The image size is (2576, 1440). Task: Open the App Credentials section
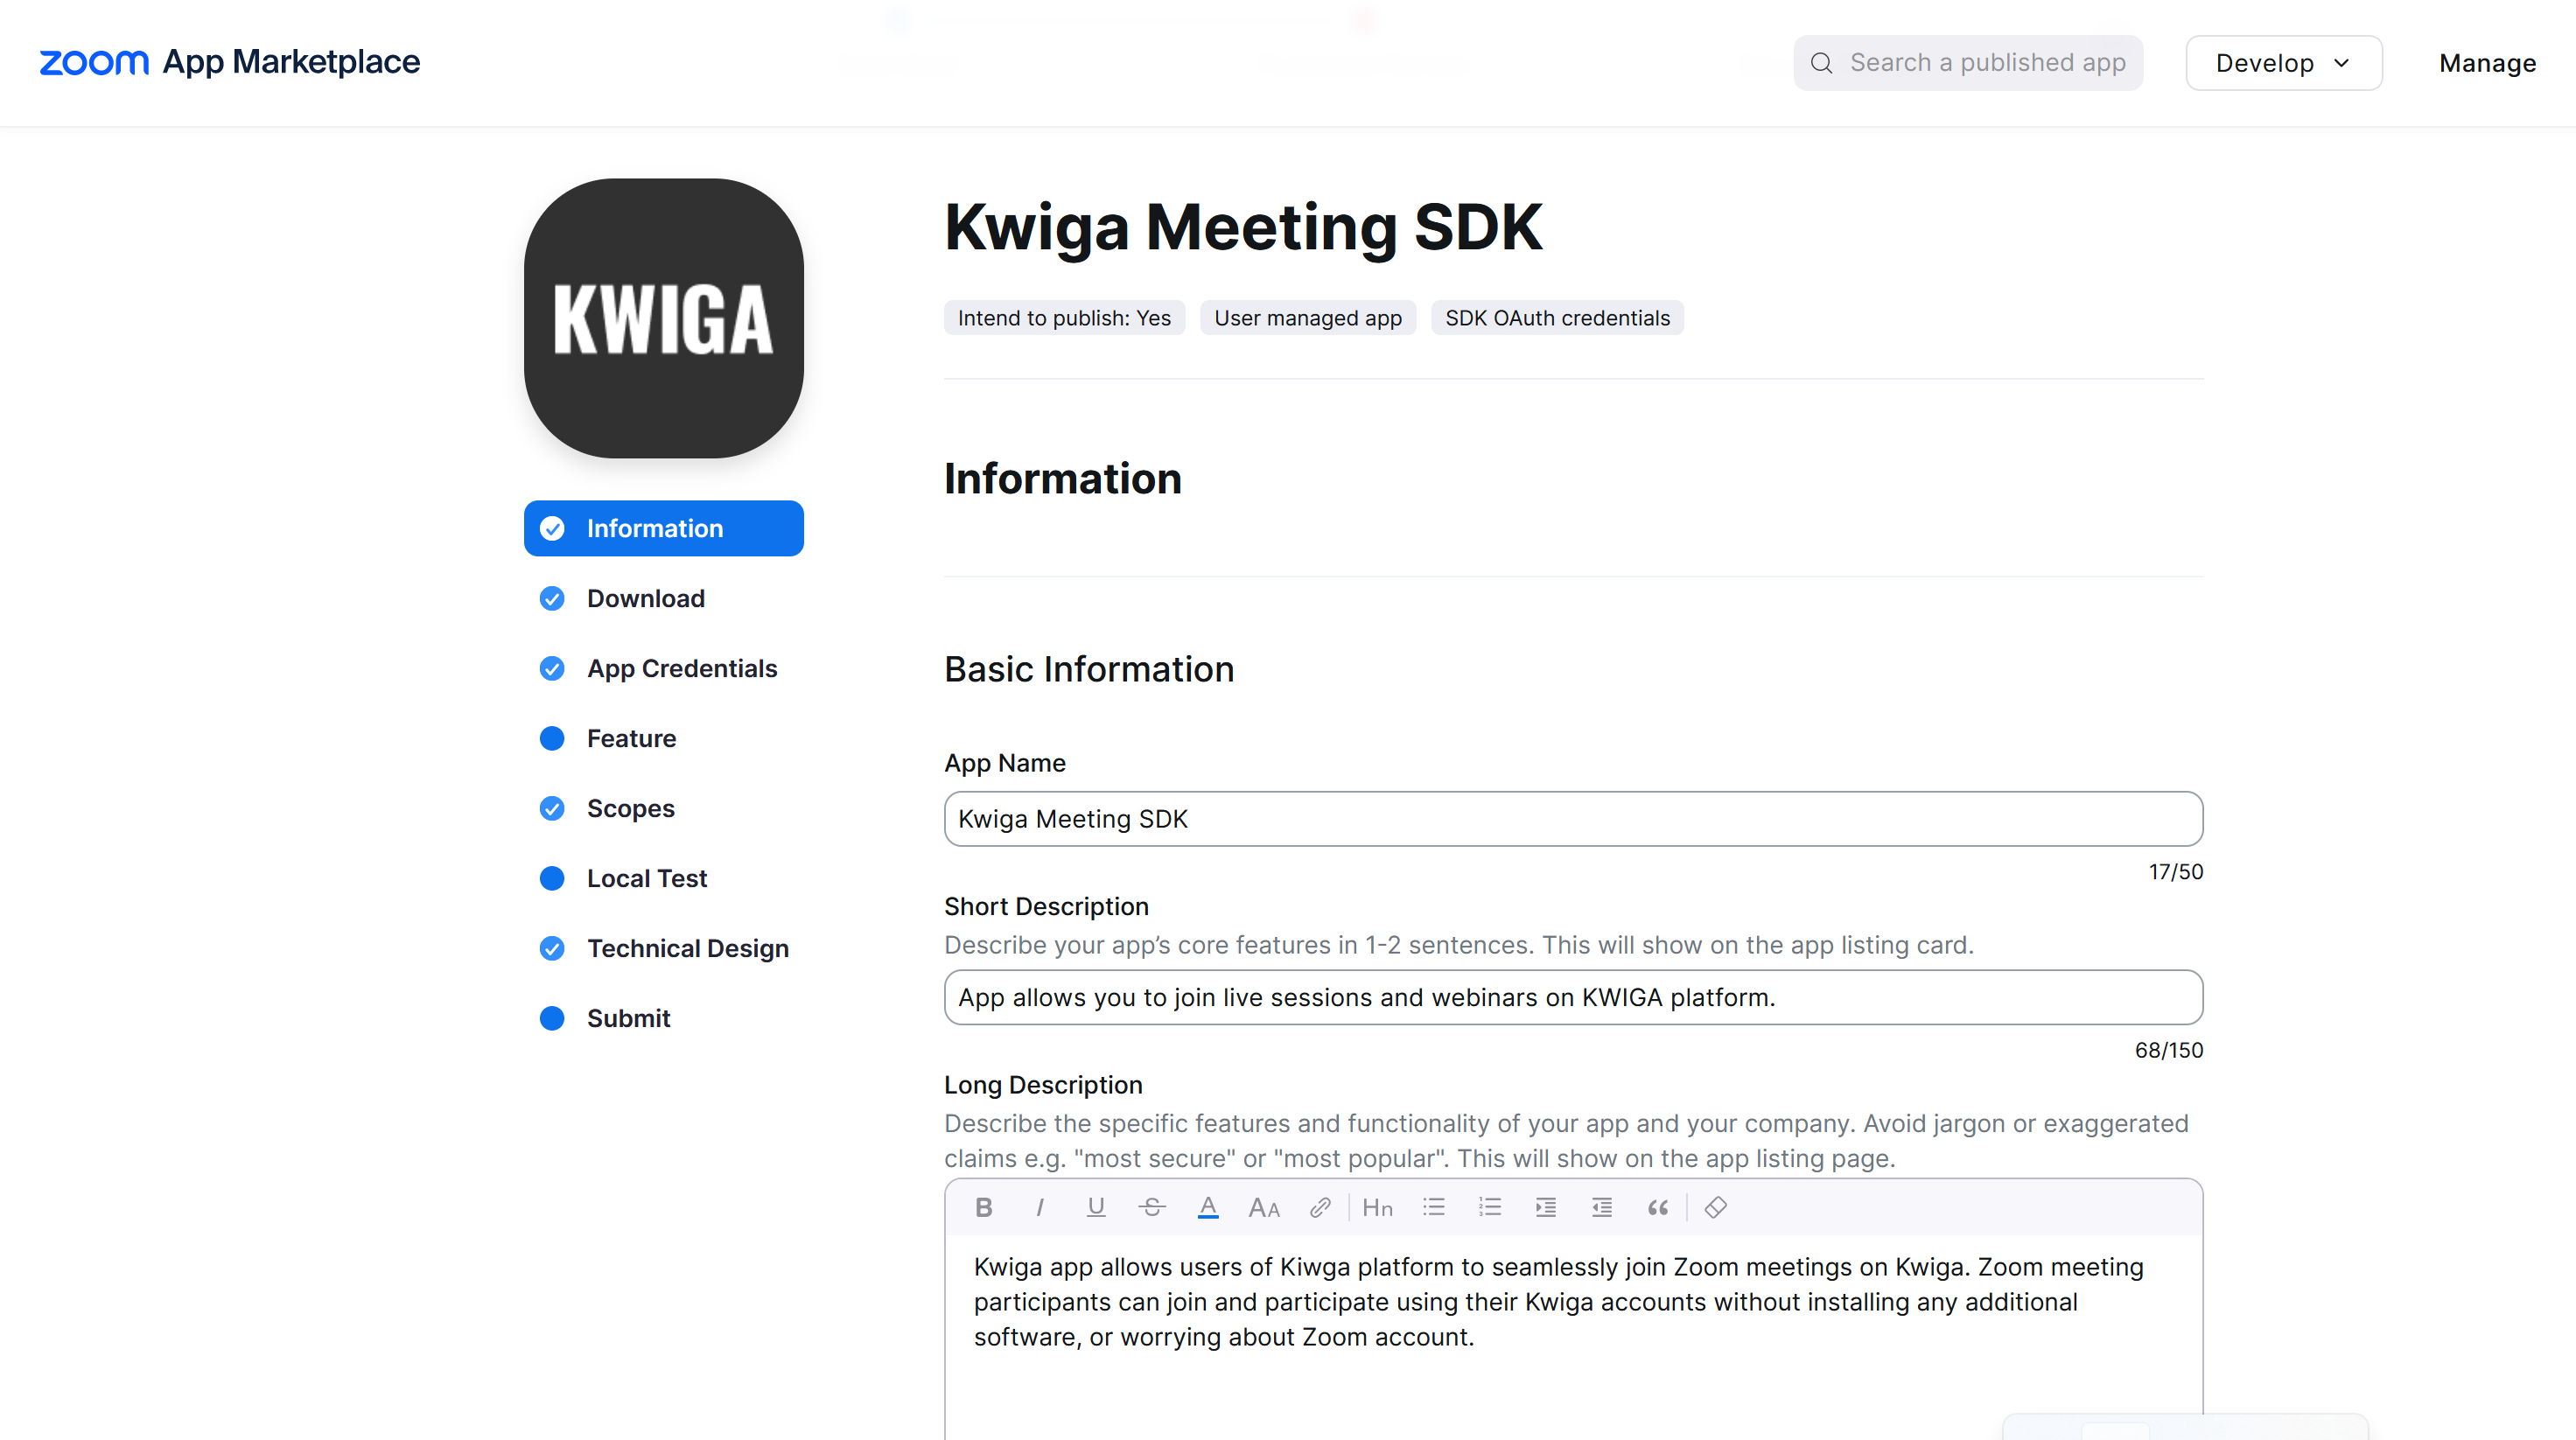[x=664, y=668]
